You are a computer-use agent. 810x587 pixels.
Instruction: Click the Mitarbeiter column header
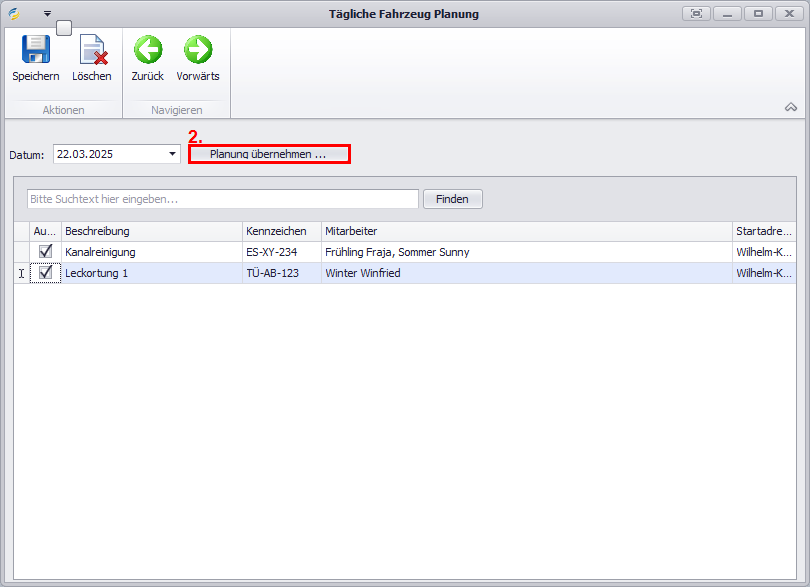526,231
